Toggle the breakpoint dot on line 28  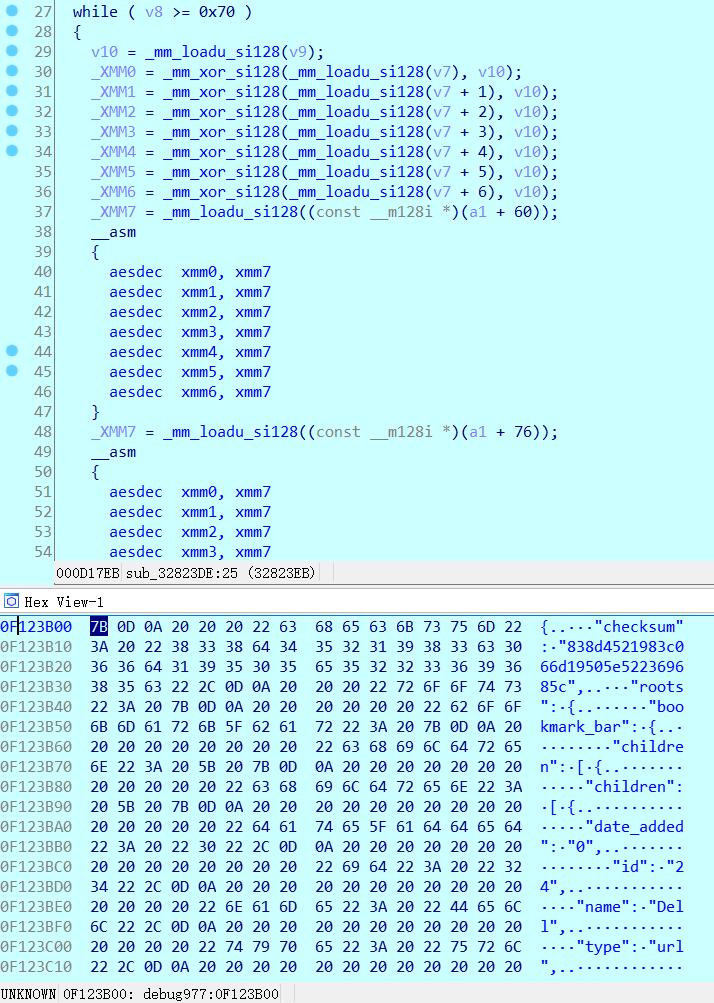tap(12, 30)
